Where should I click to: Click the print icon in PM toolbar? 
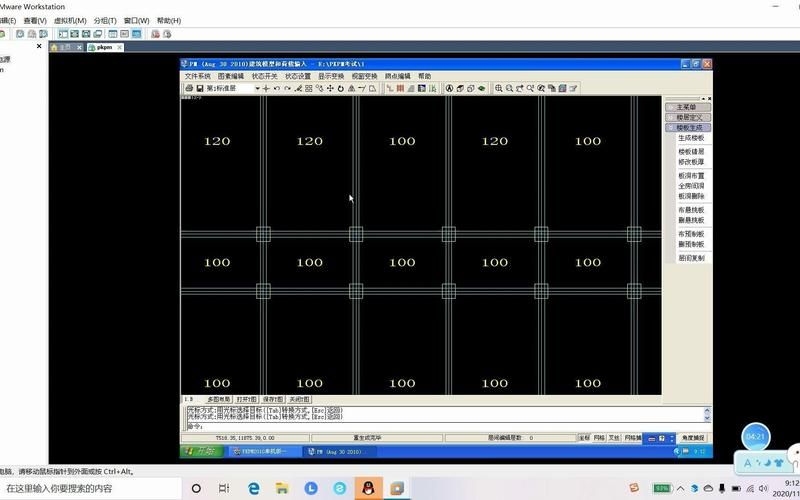[x=187, y=88]
